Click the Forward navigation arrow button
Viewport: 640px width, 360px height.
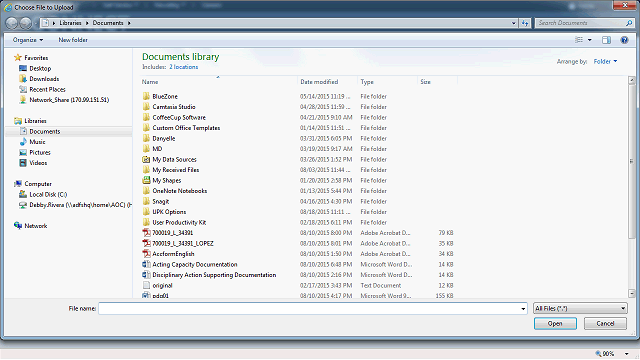pyautogui.click(x=26, y=23)
